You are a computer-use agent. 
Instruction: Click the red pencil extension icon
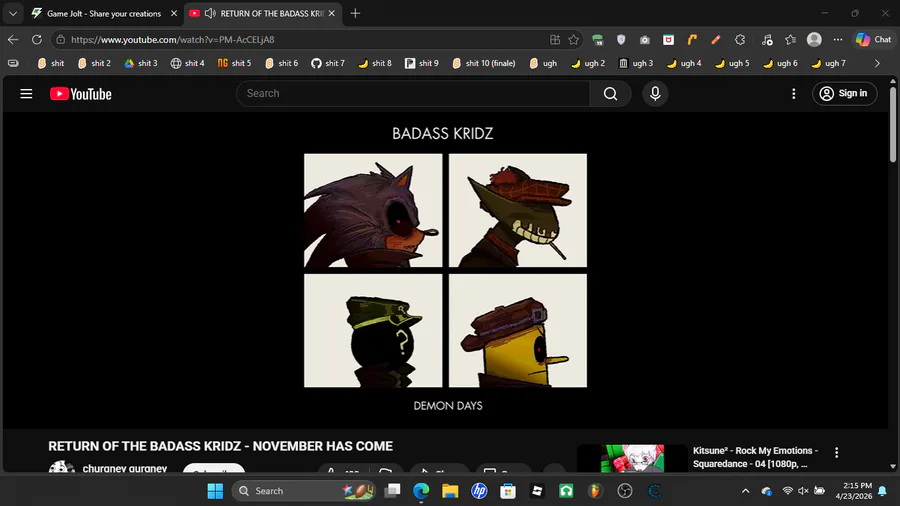click(716, 40)
